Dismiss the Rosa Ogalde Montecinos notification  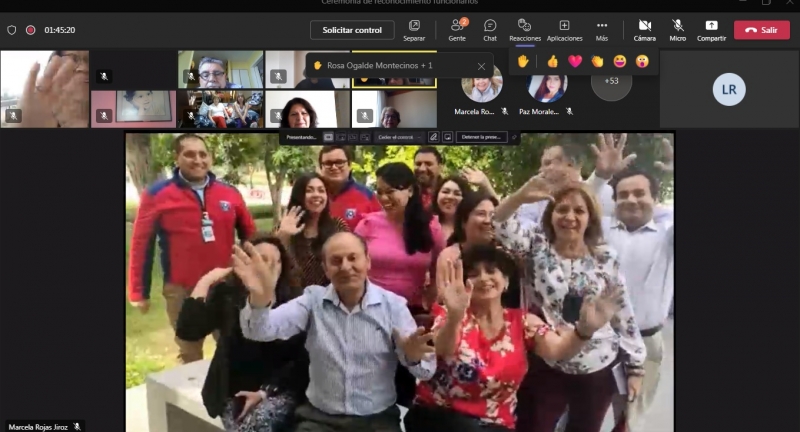pyautogui.click(x=481, y=66)
